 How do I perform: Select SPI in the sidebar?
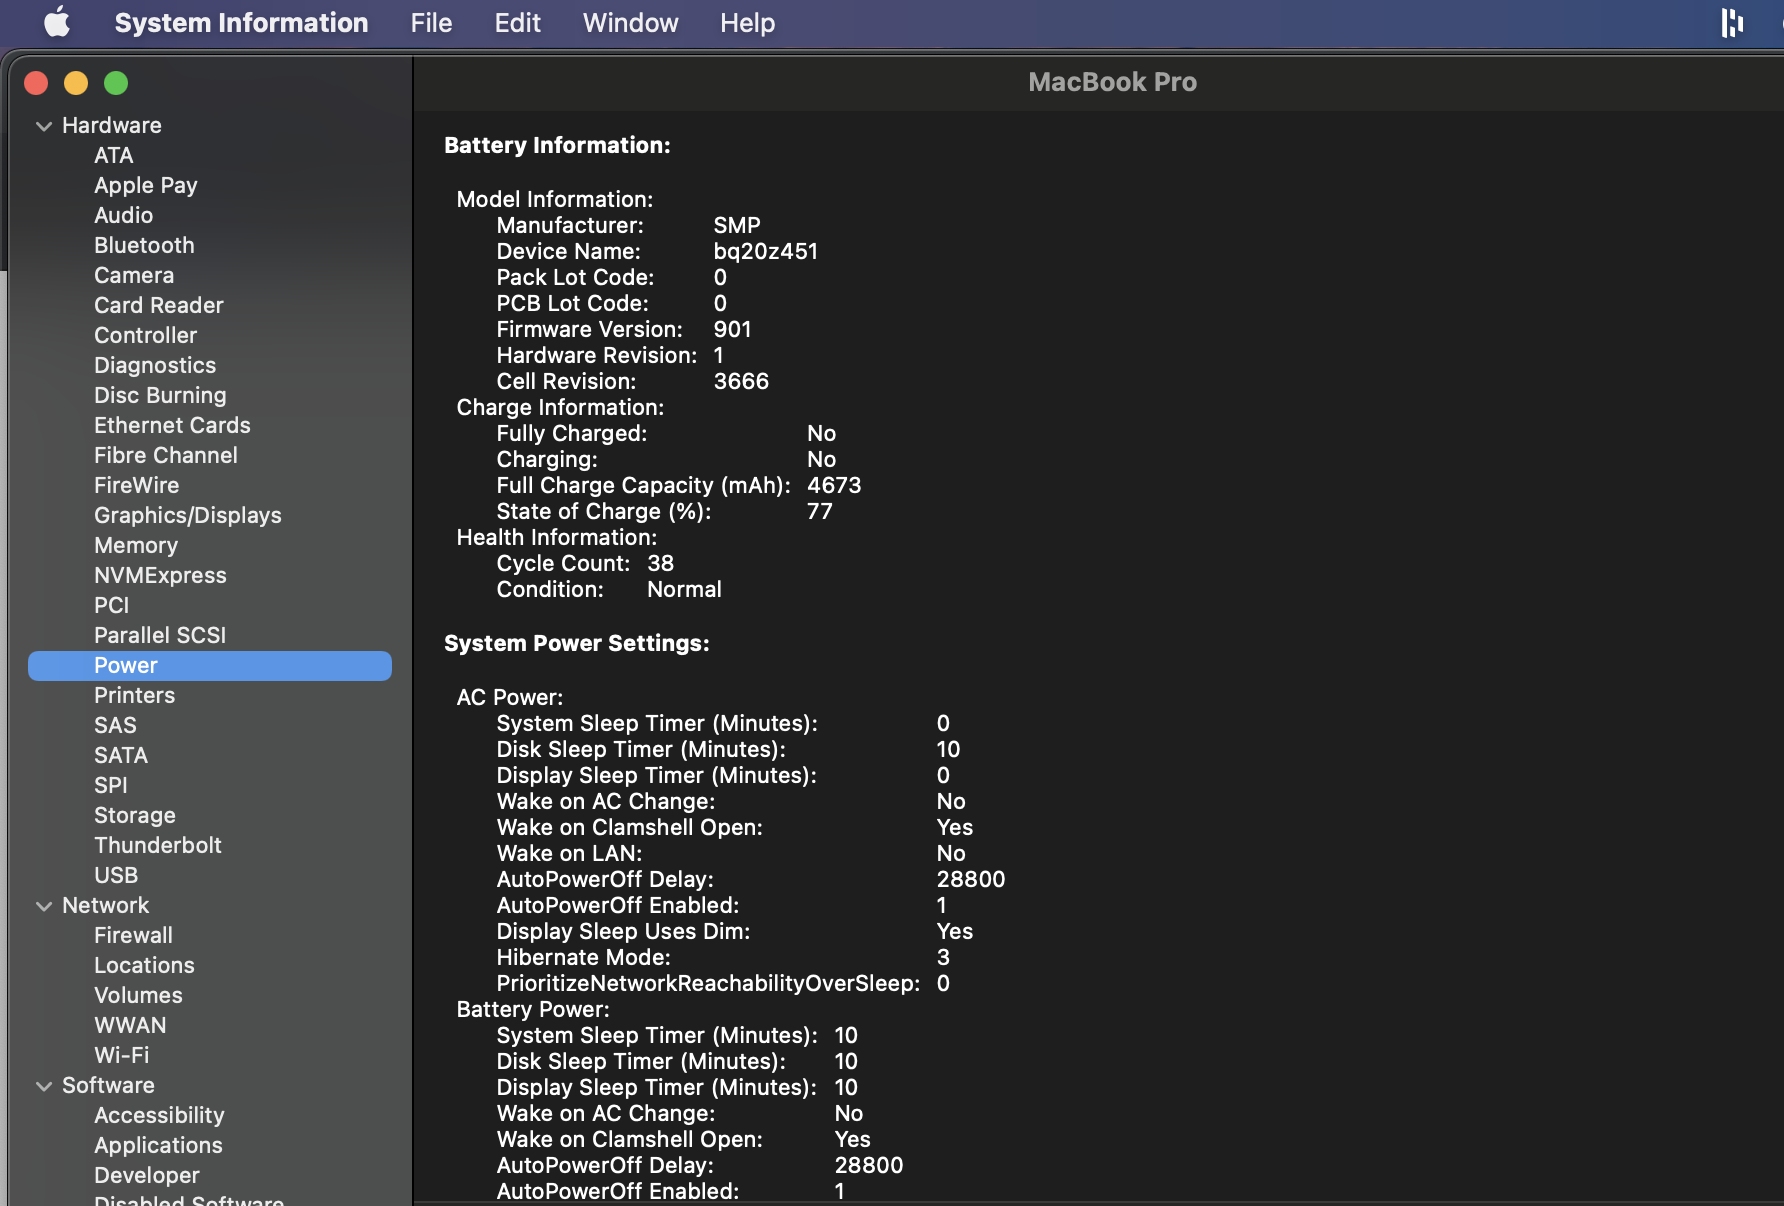pyautogui.click(x=111, y=785)
